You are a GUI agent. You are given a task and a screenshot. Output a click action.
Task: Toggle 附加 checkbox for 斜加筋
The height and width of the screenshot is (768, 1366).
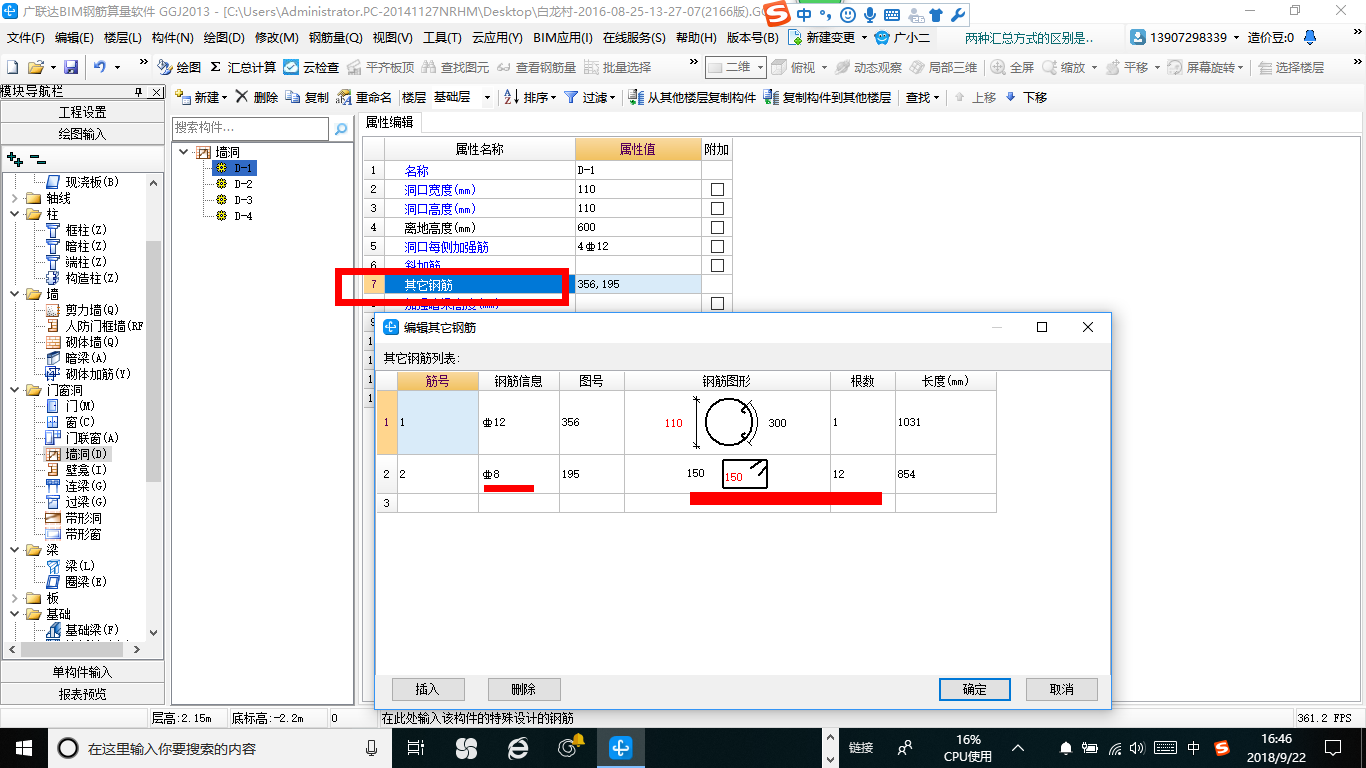click(717, 266)
